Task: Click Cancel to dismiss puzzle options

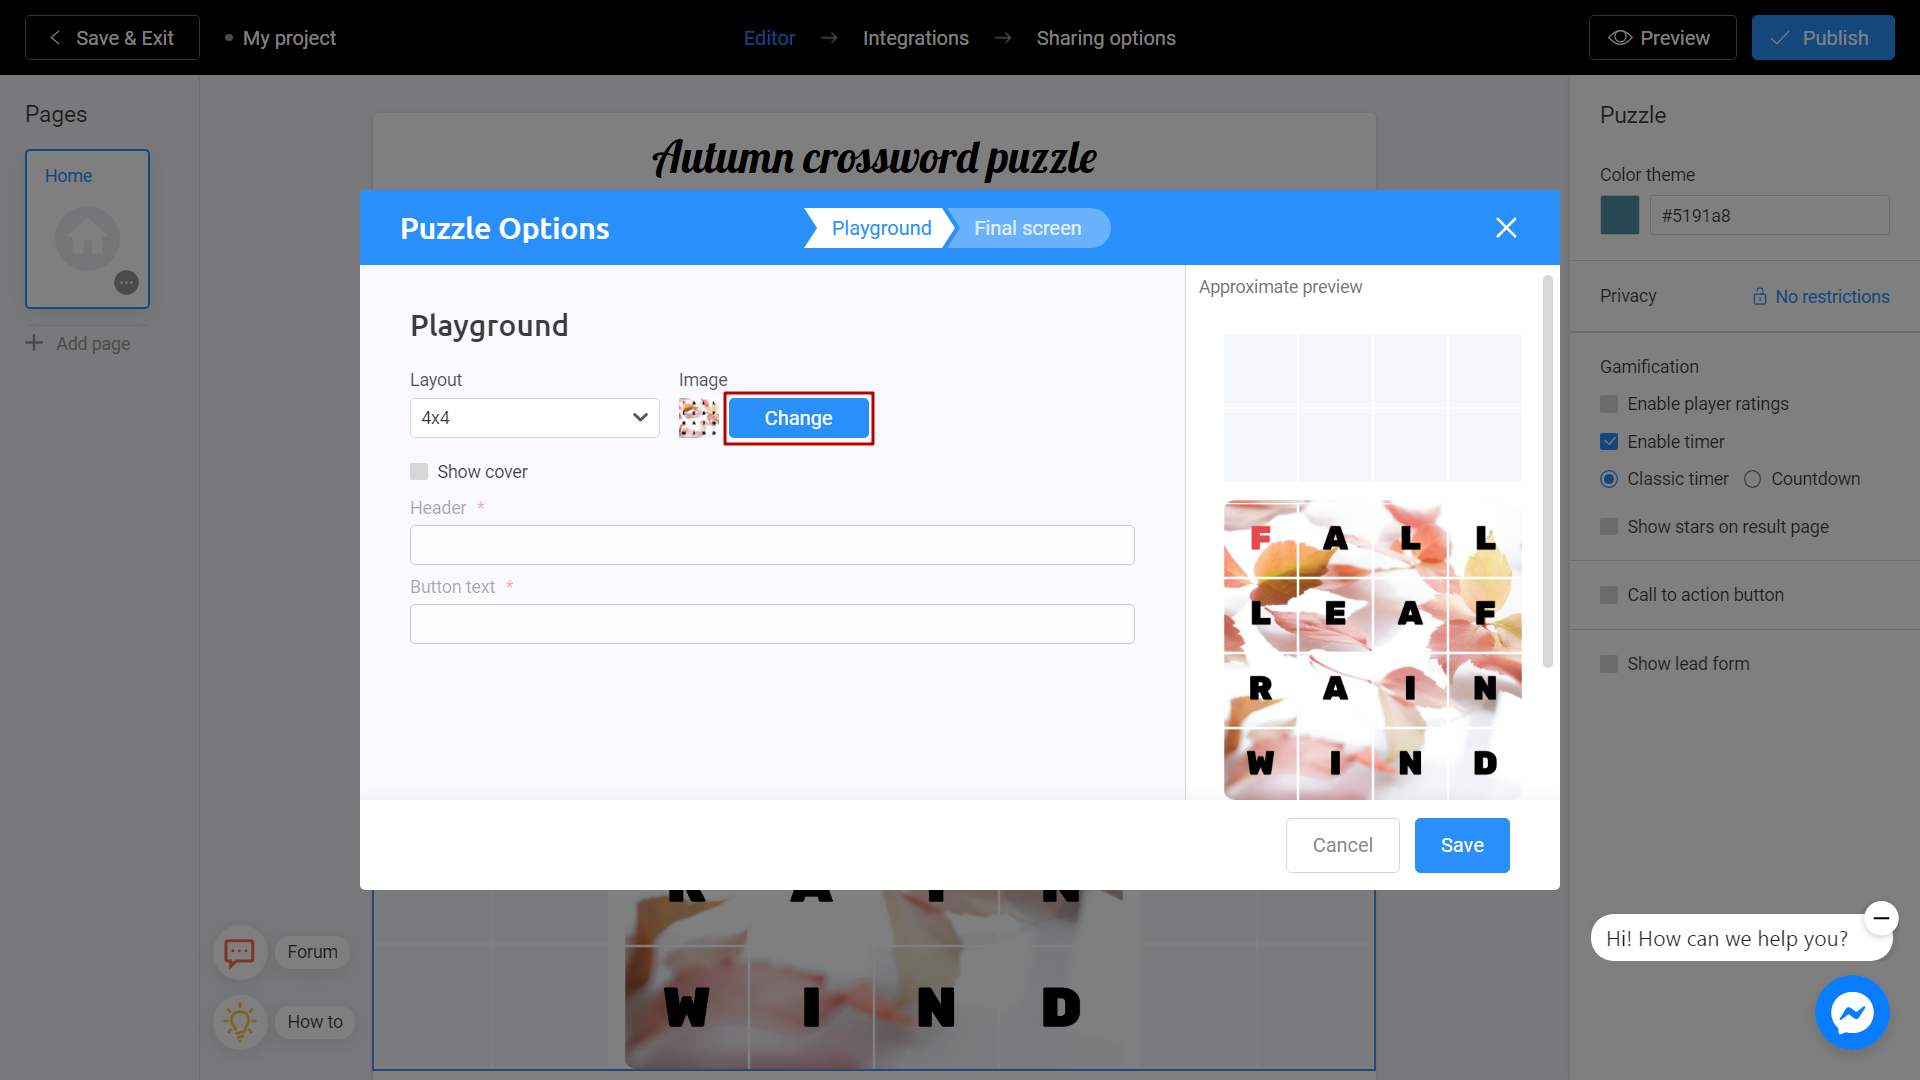Action: [1344, 844]
